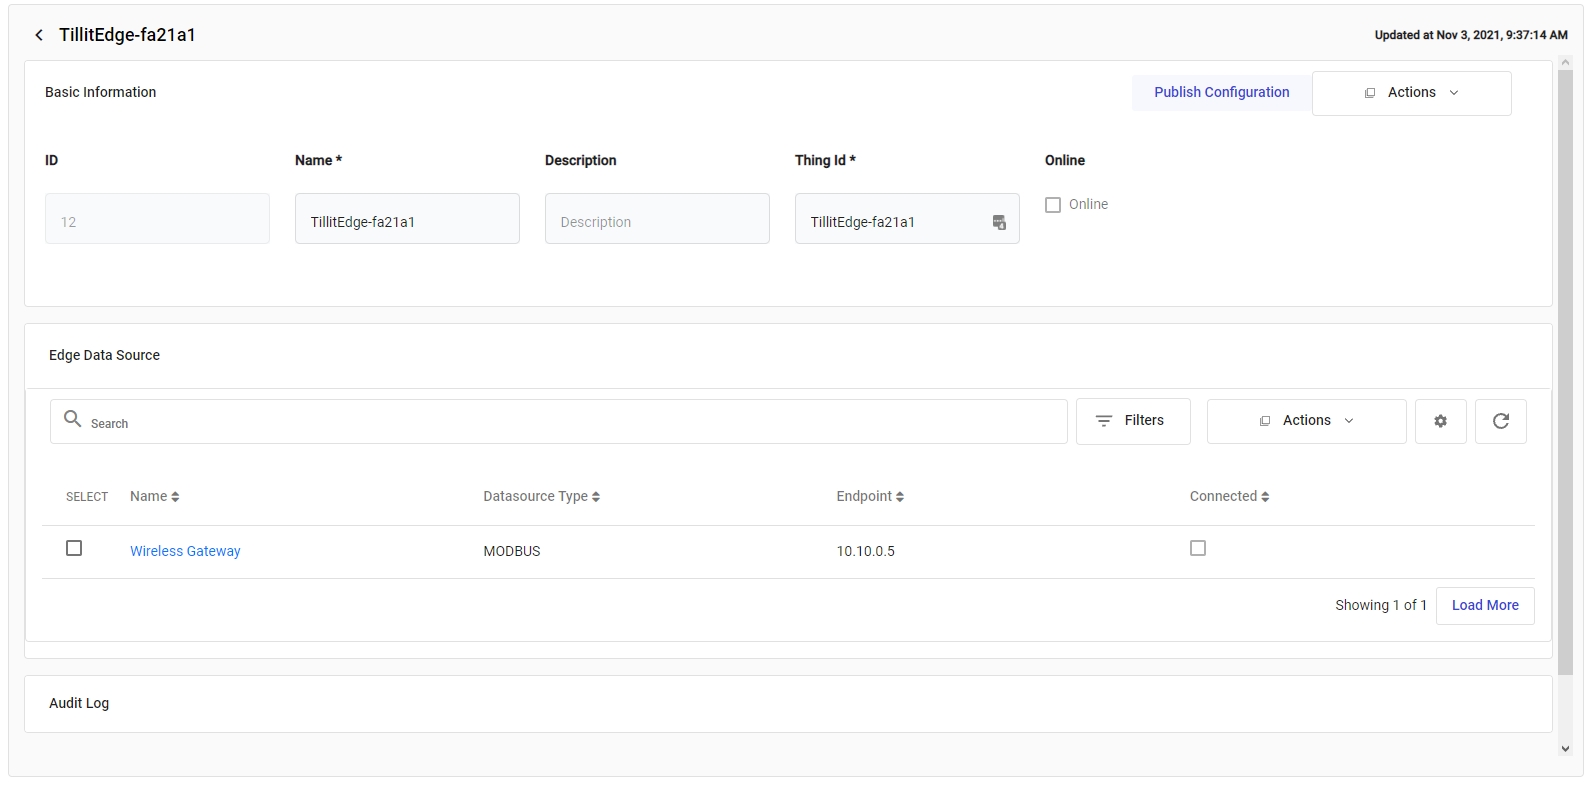
Task: Open the Filters panel
Action: click(1133, 421)
